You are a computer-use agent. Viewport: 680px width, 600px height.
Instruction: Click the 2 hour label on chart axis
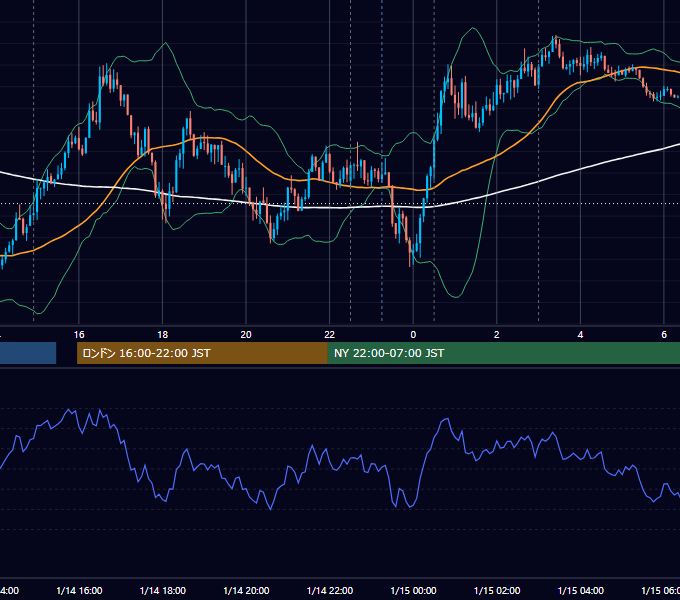tap(497, 335)
